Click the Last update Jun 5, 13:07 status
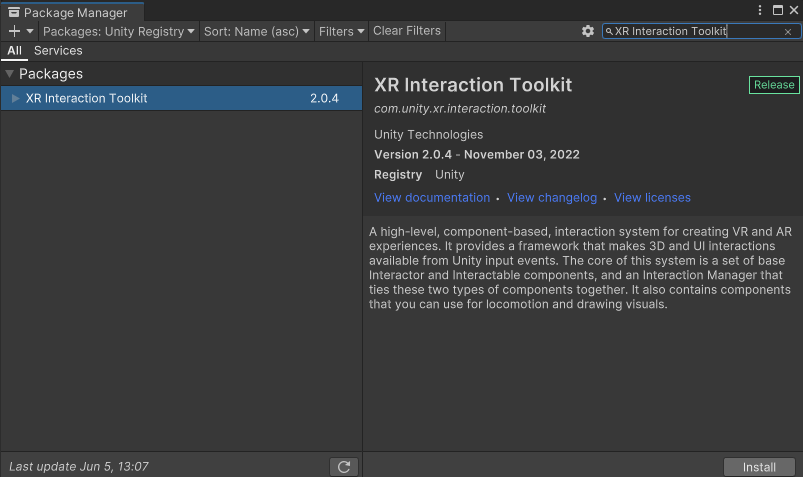This screenshot has width=803, height=477. 79,467
